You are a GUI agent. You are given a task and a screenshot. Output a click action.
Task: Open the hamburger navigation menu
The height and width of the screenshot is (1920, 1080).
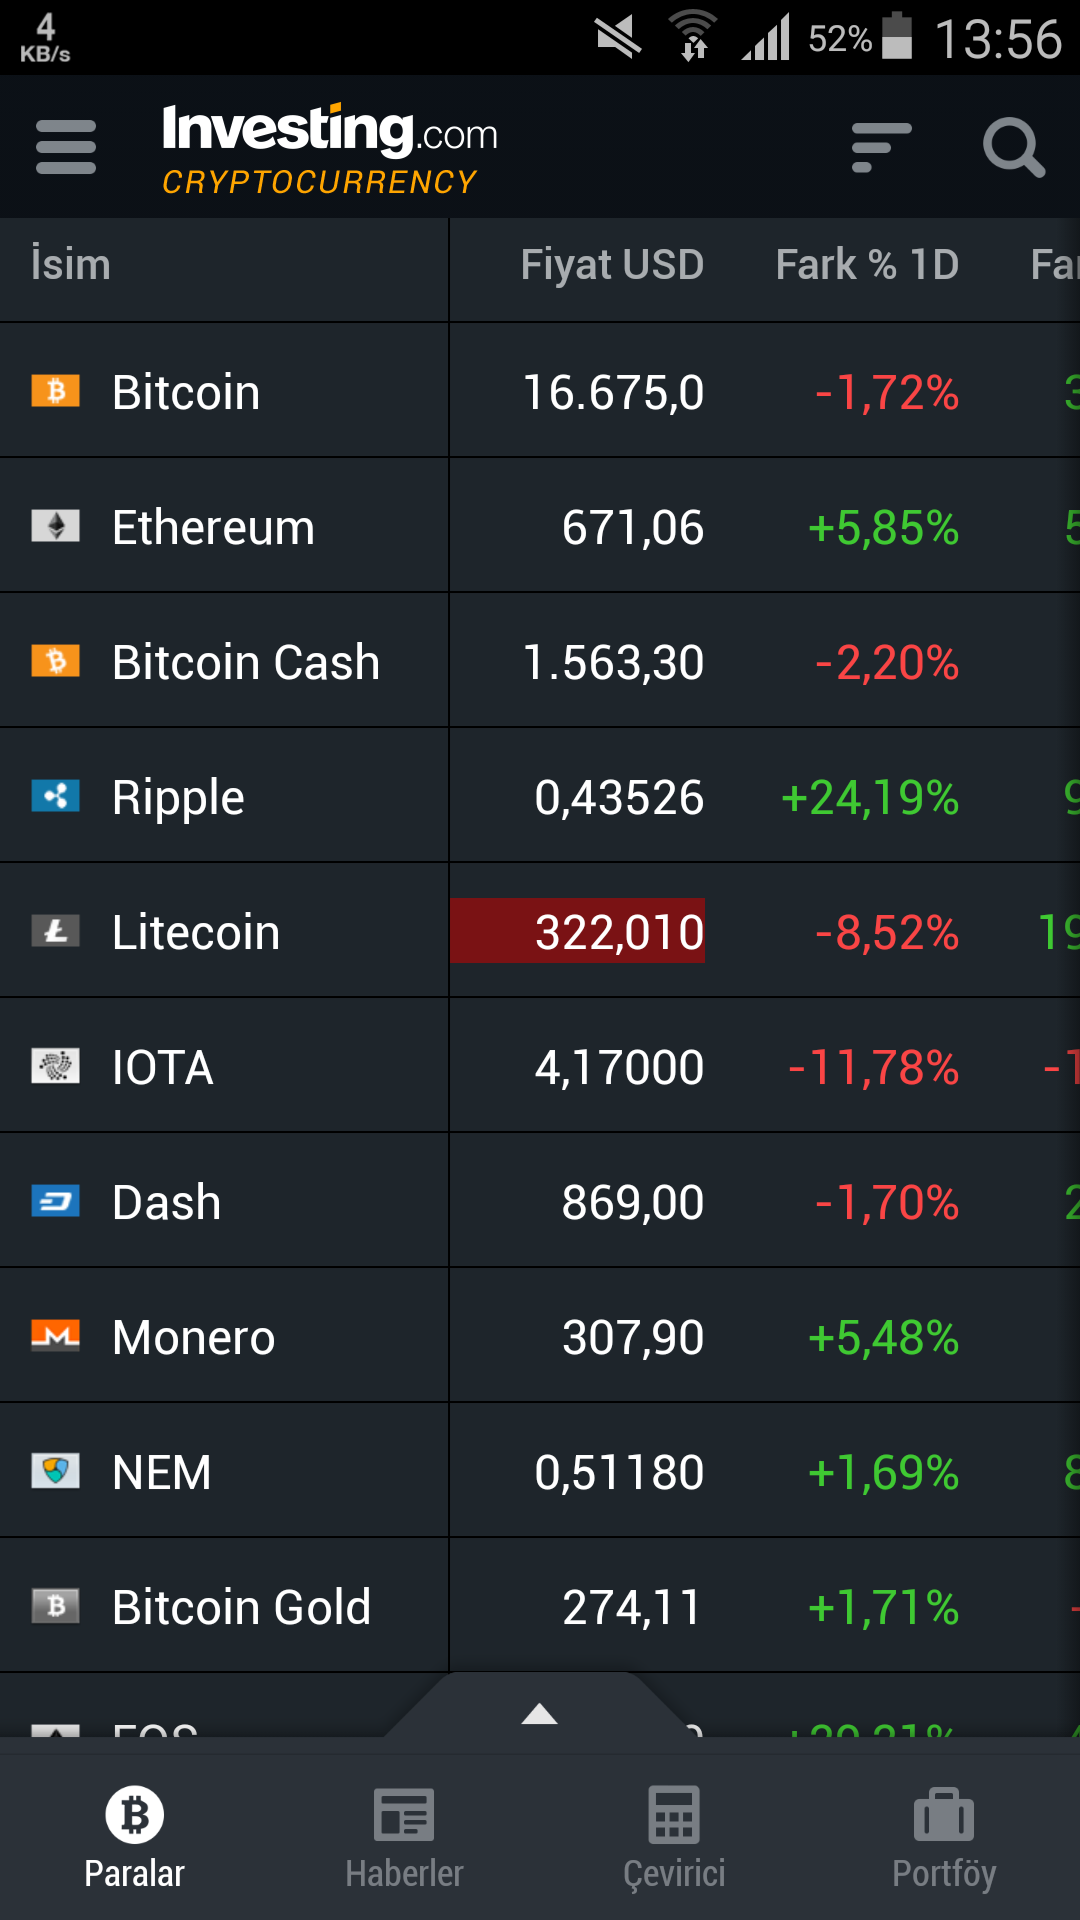pyautogui.click(x=66, y=147)
